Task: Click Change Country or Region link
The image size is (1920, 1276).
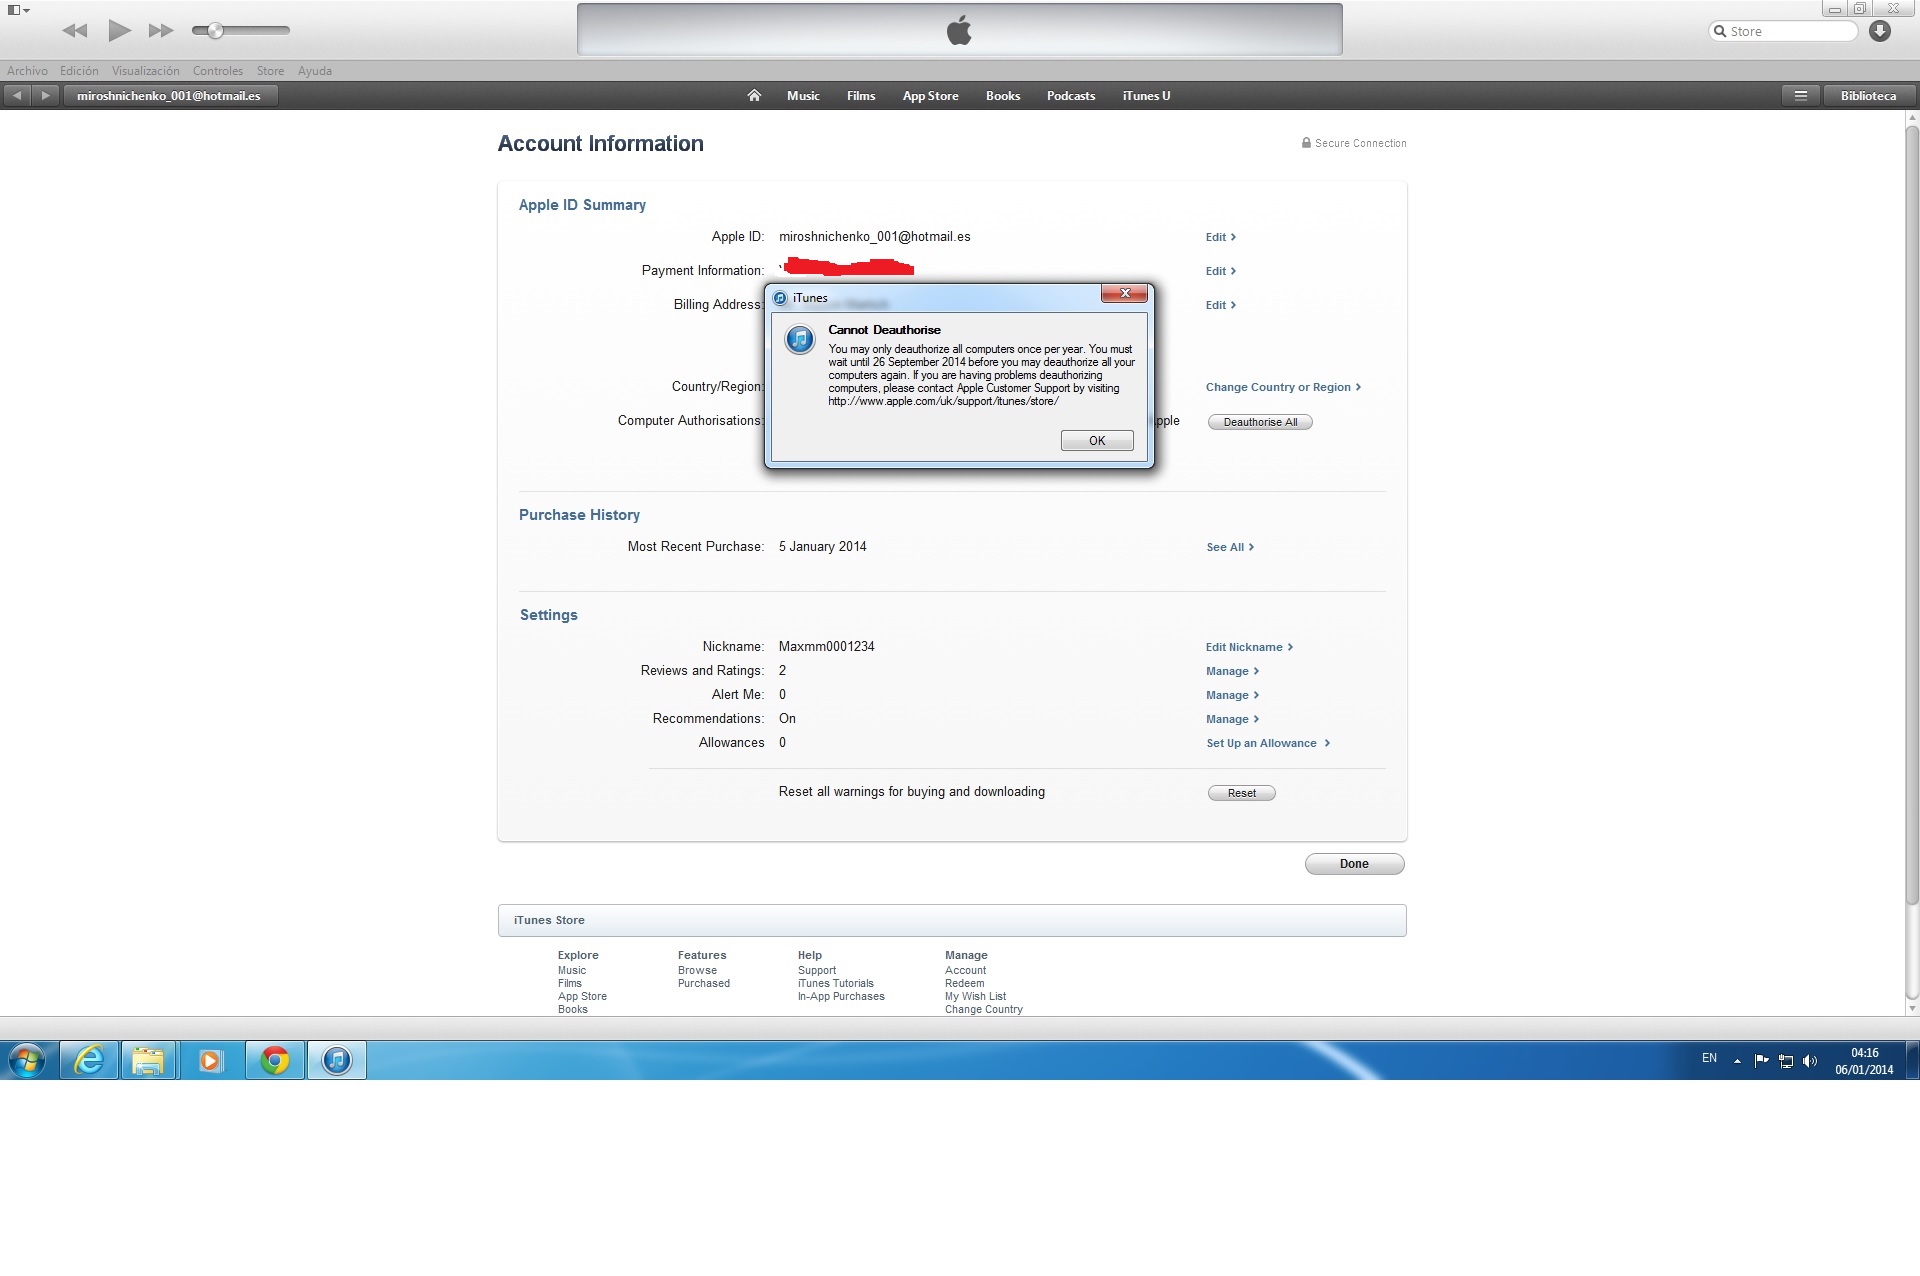Action: point(1282,387)
